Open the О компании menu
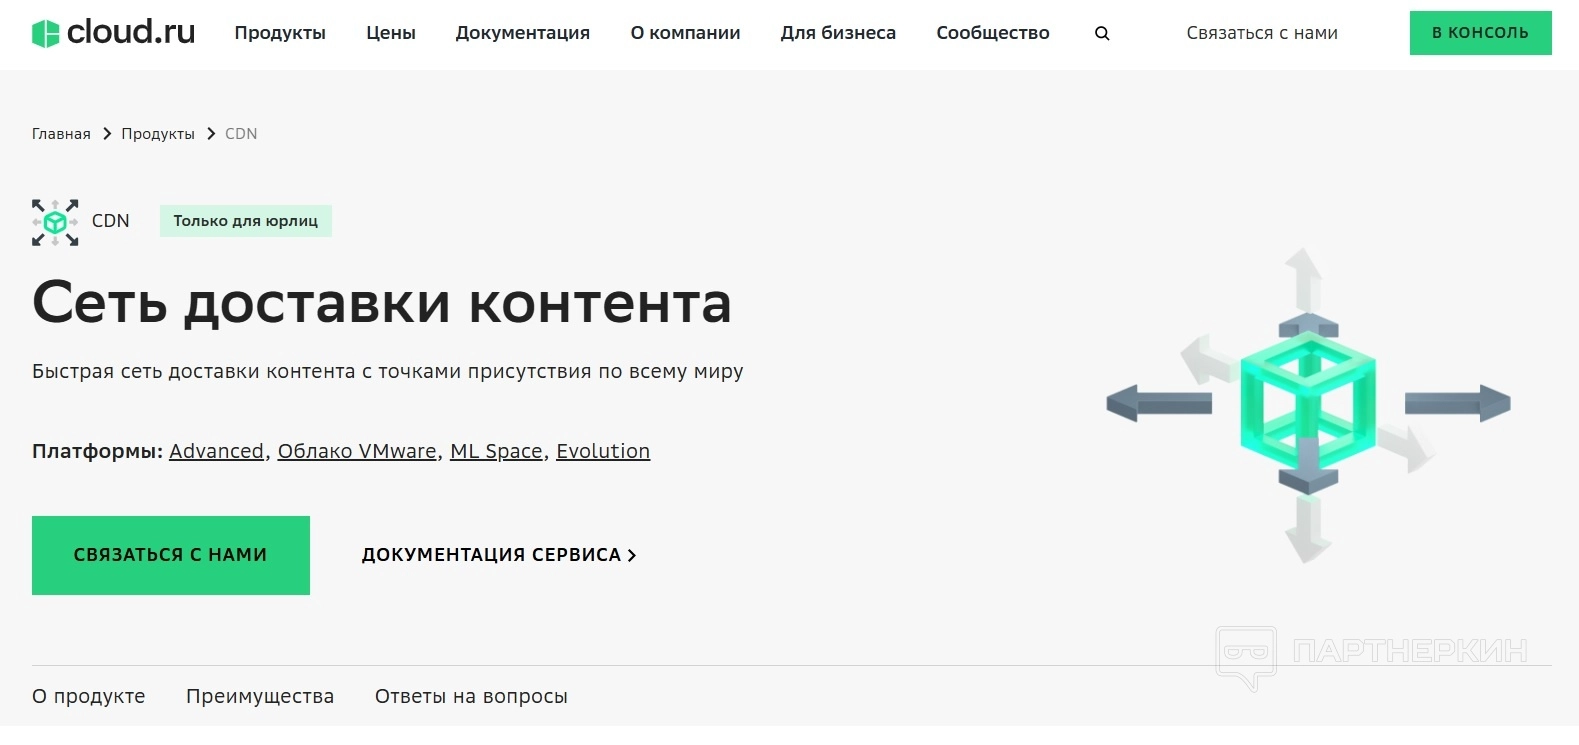 click(686, 33)
